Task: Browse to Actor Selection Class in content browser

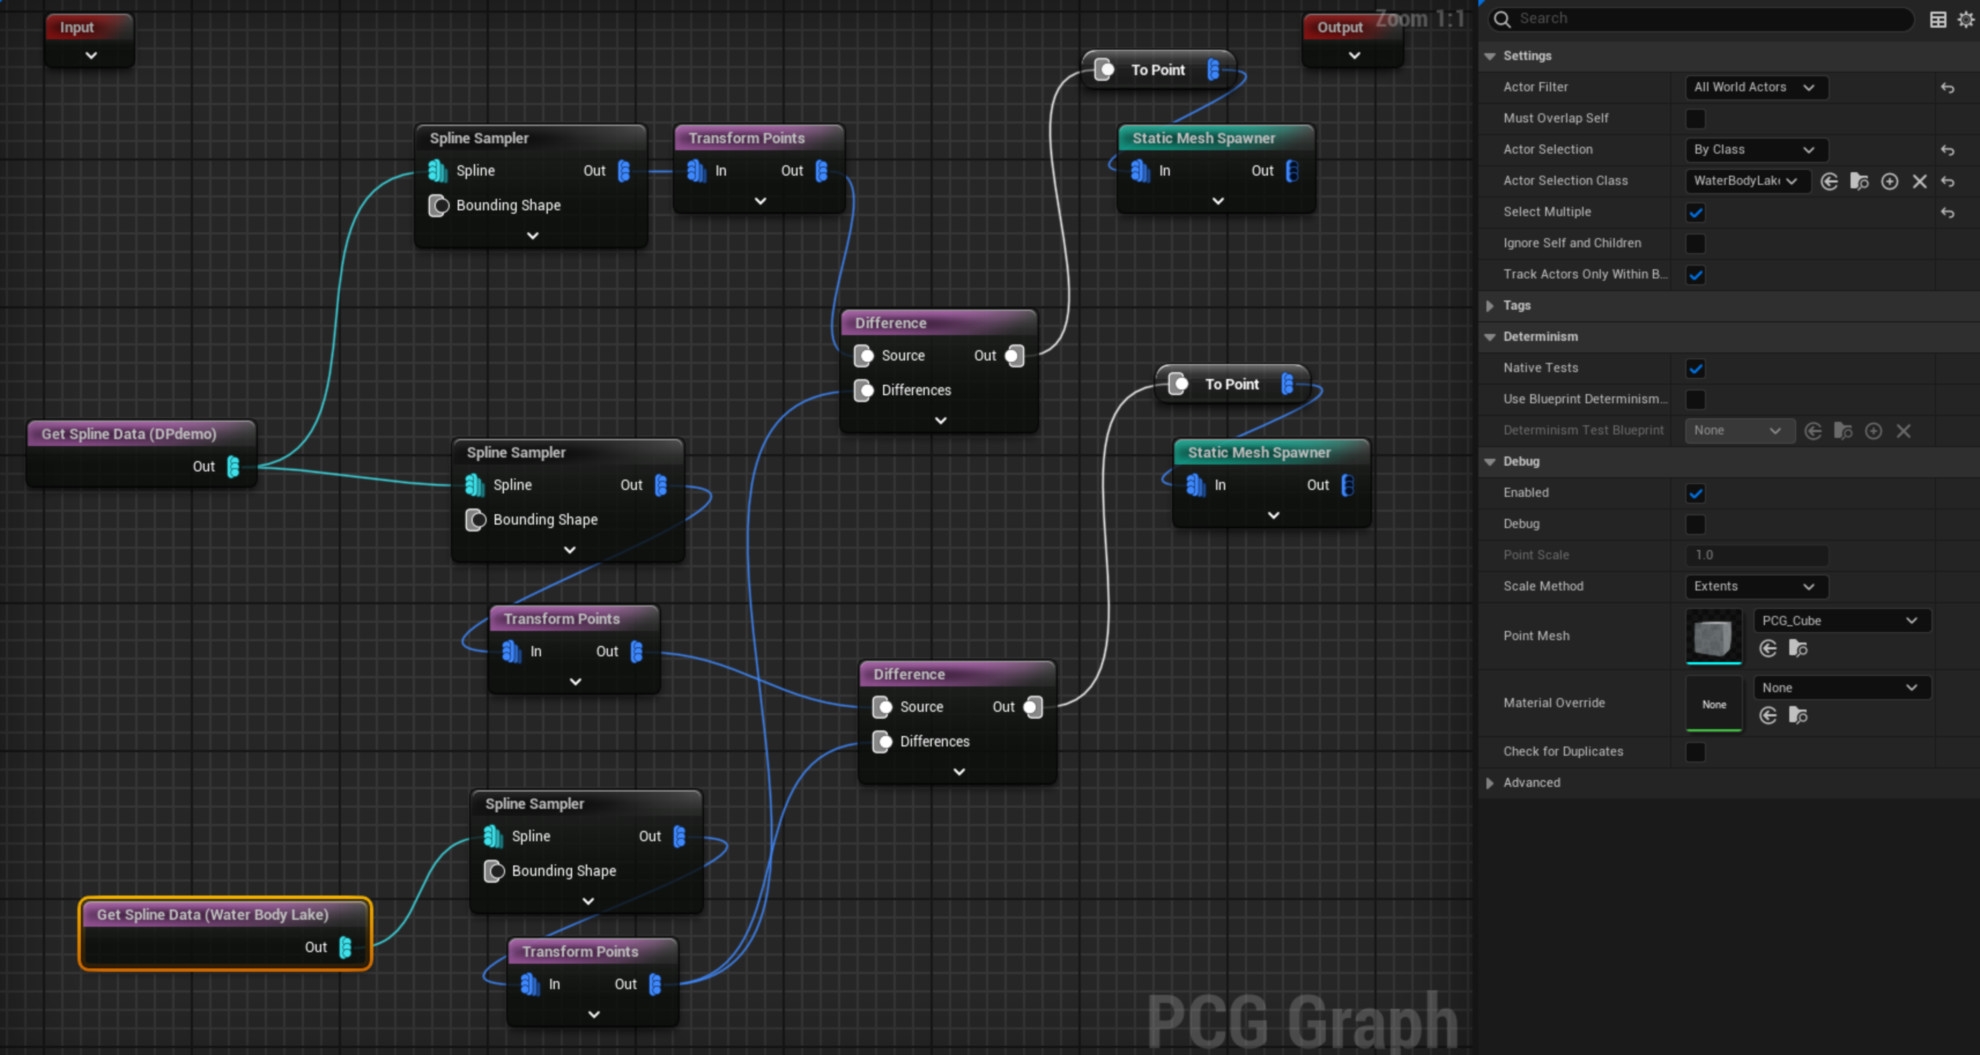Action: (1859, 181)
